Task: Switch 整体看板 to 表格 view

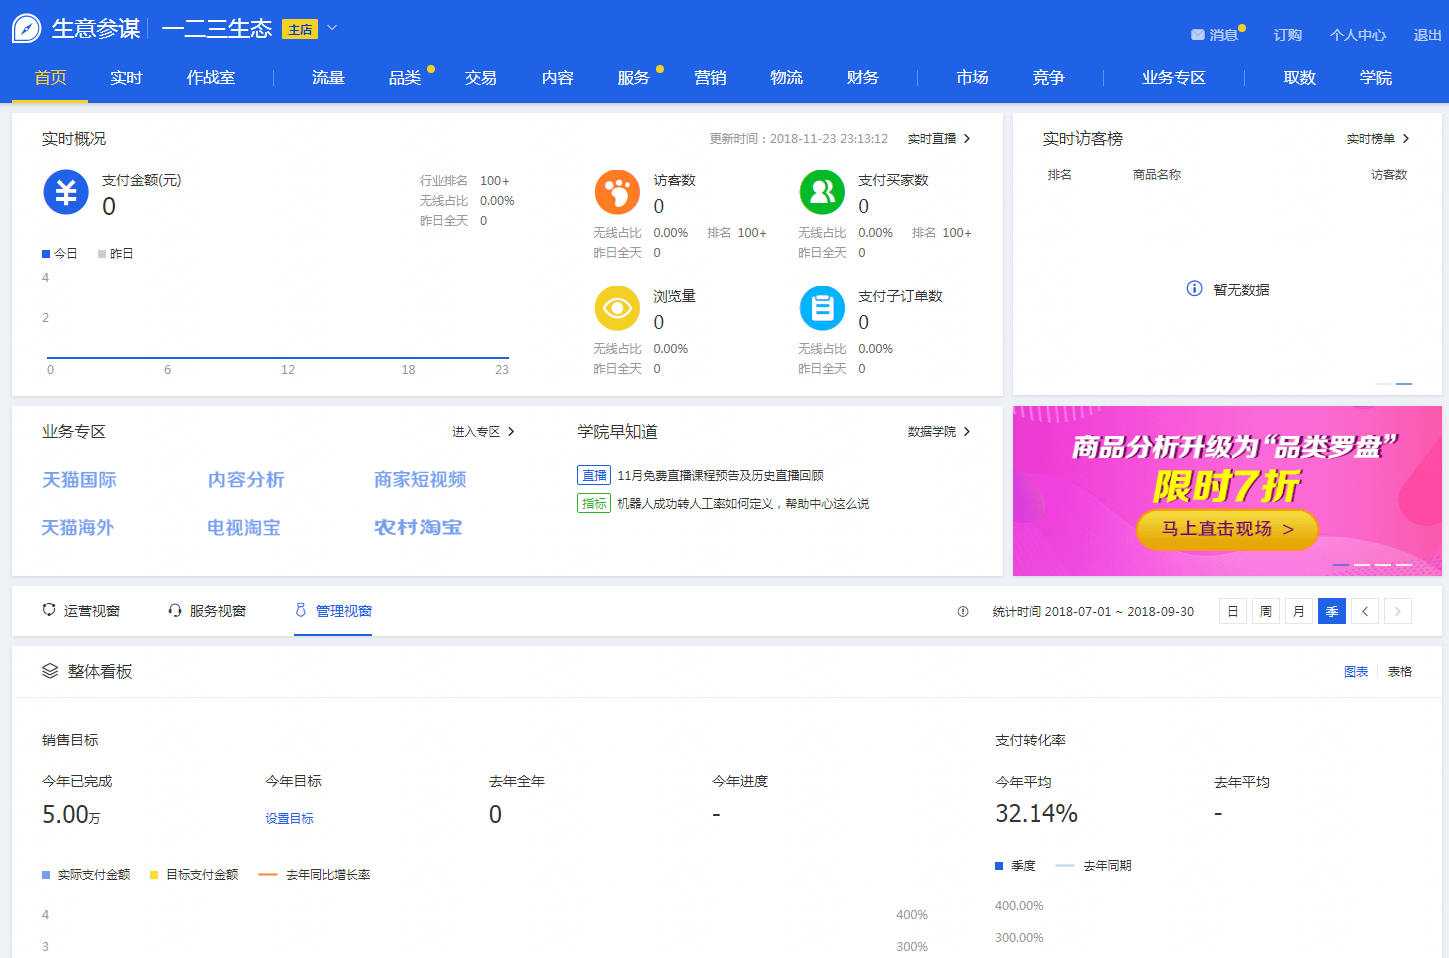Action: click(1400, 672)
